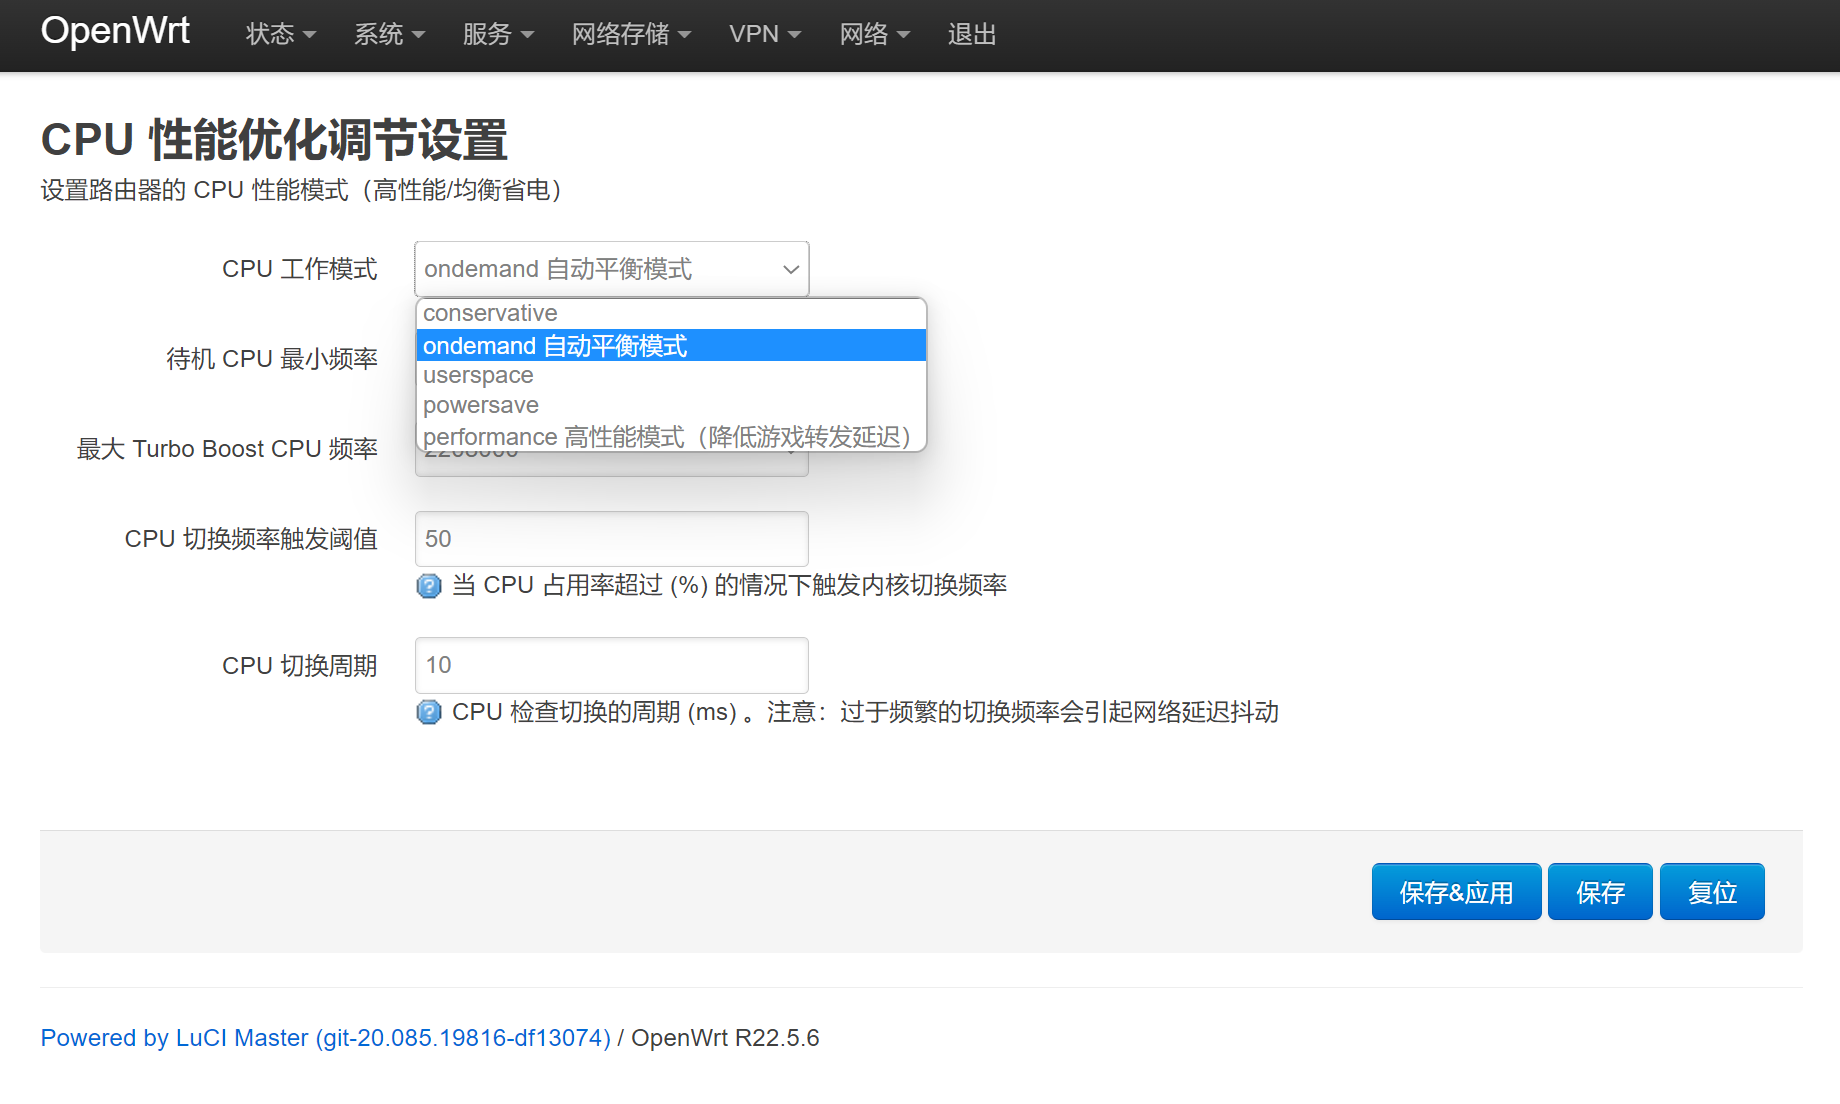Expand the VPN menu
This screenshot has height=1104, width=1840.
click(765, 35)
